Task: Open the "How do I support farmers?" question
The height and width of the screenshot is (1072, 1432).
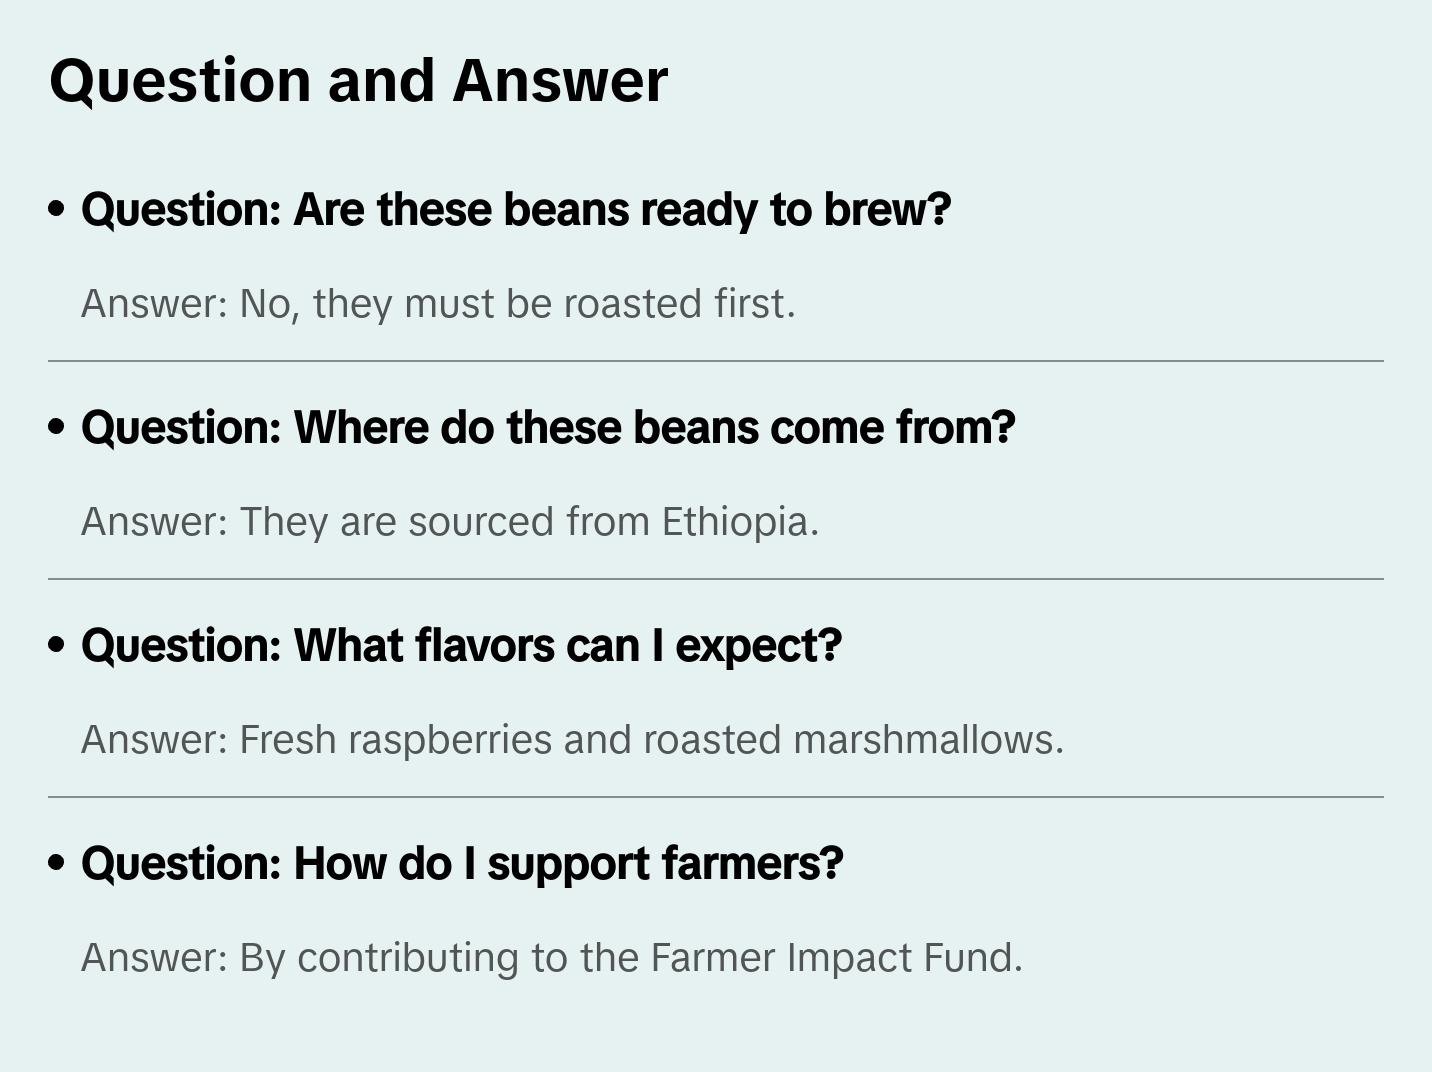Action: coord(462,864)
